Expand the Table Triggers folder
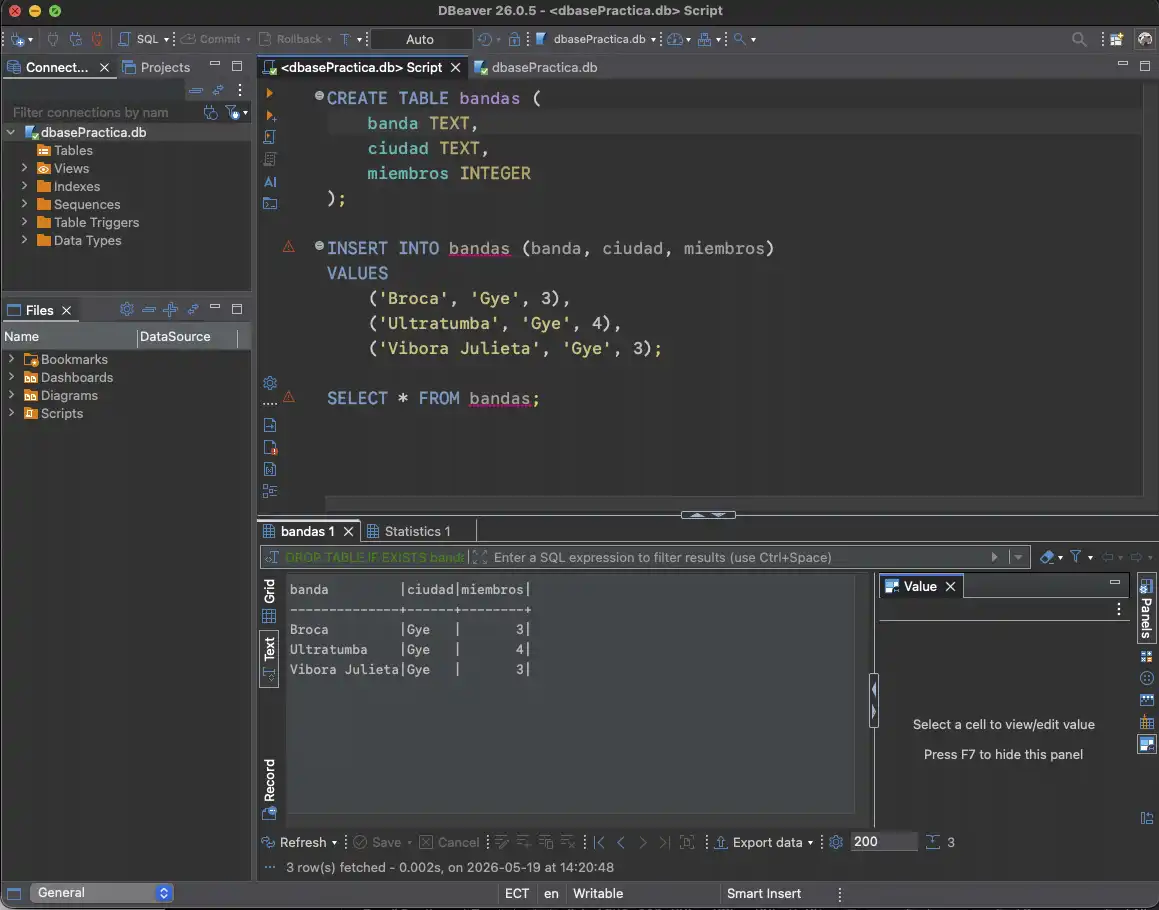1159x910 pixels. pyautogui.click(x=24, y=222)
